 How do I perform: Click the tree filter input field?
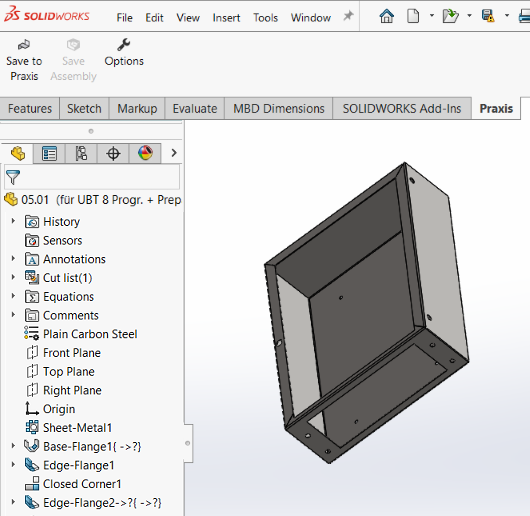point(92,177)
